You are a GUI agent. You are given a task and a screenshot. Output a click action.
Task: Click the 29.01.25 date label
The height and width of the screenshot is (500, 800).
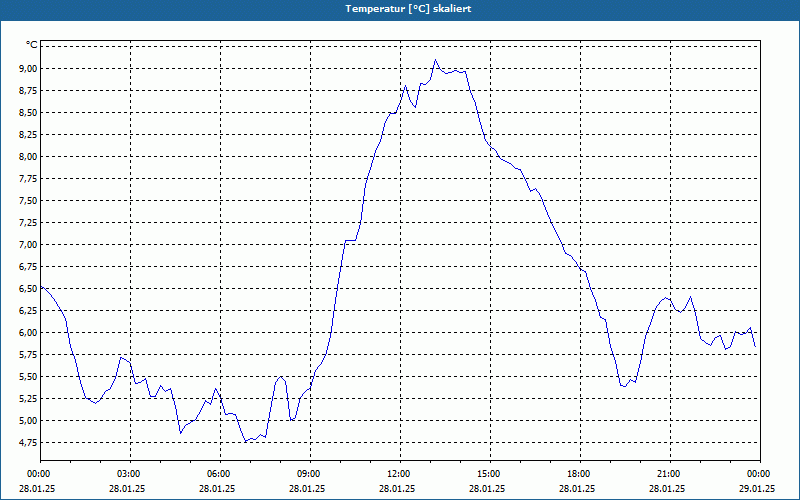tap(757, 488)
